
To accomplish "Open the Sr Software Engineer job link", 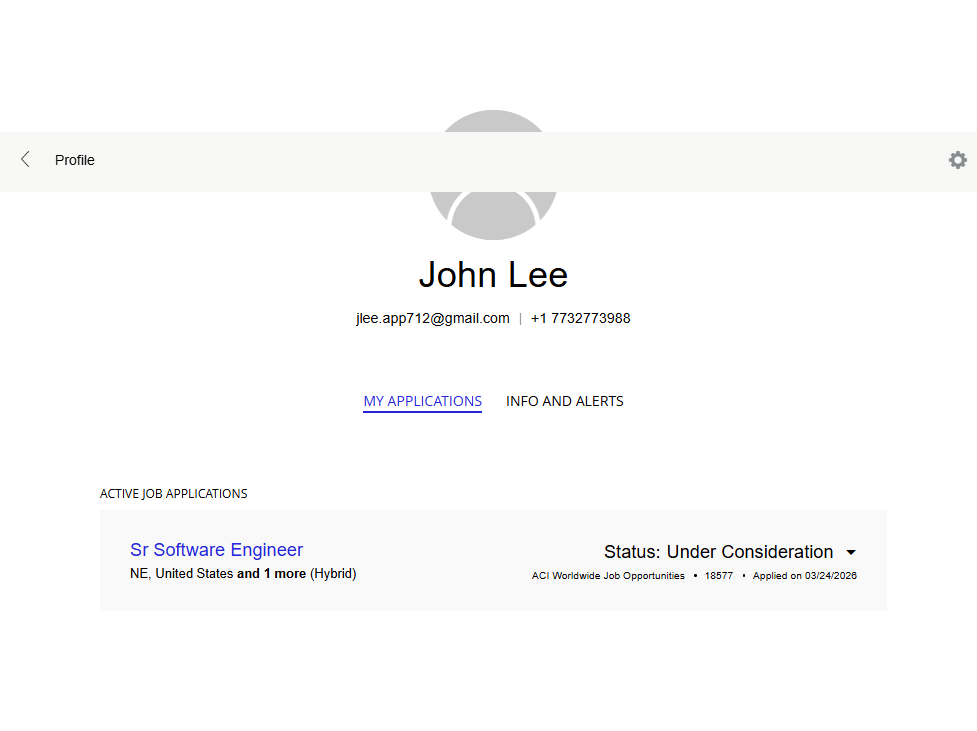I will (216, 550).
